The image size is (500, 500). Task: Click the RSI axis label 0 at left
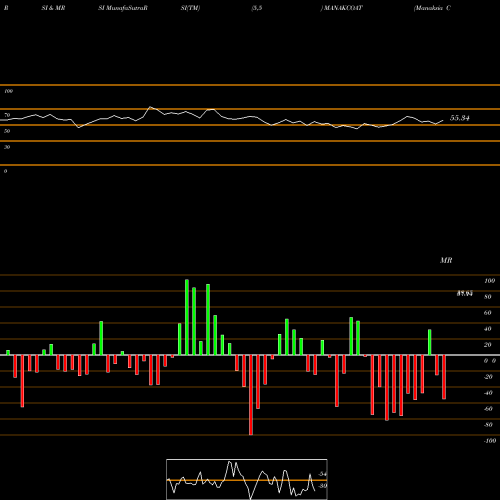tap(5, 171)
